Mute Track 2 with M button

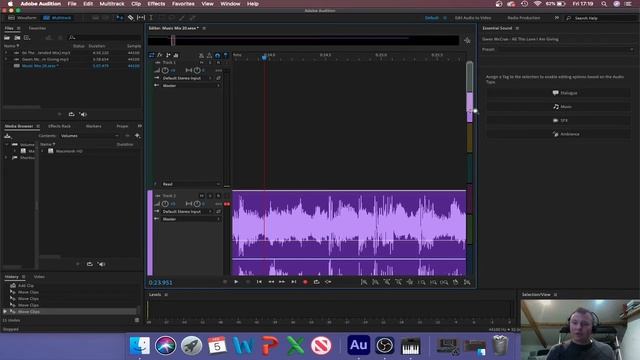(x=202, y=196)
